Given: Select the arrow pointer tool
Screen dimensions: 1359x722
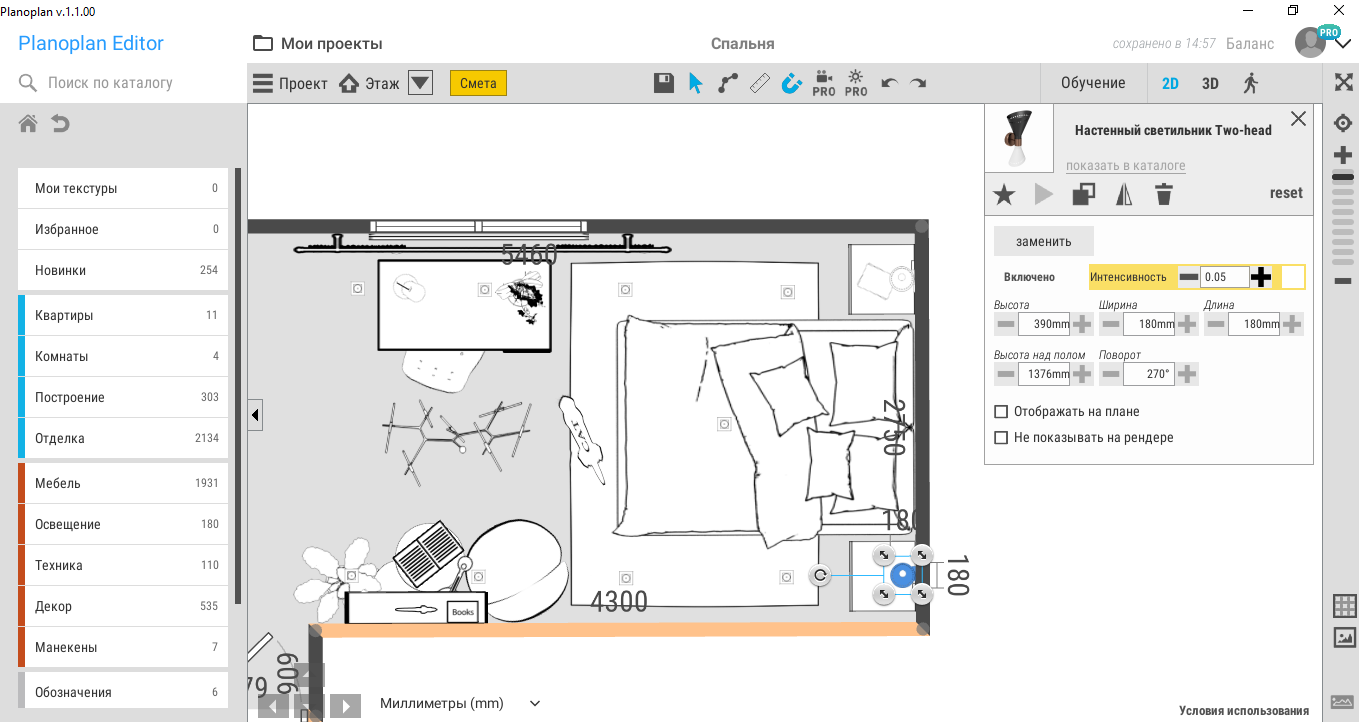Looking at the screenshot, I should pyautogui.click(x=695, y=83).
